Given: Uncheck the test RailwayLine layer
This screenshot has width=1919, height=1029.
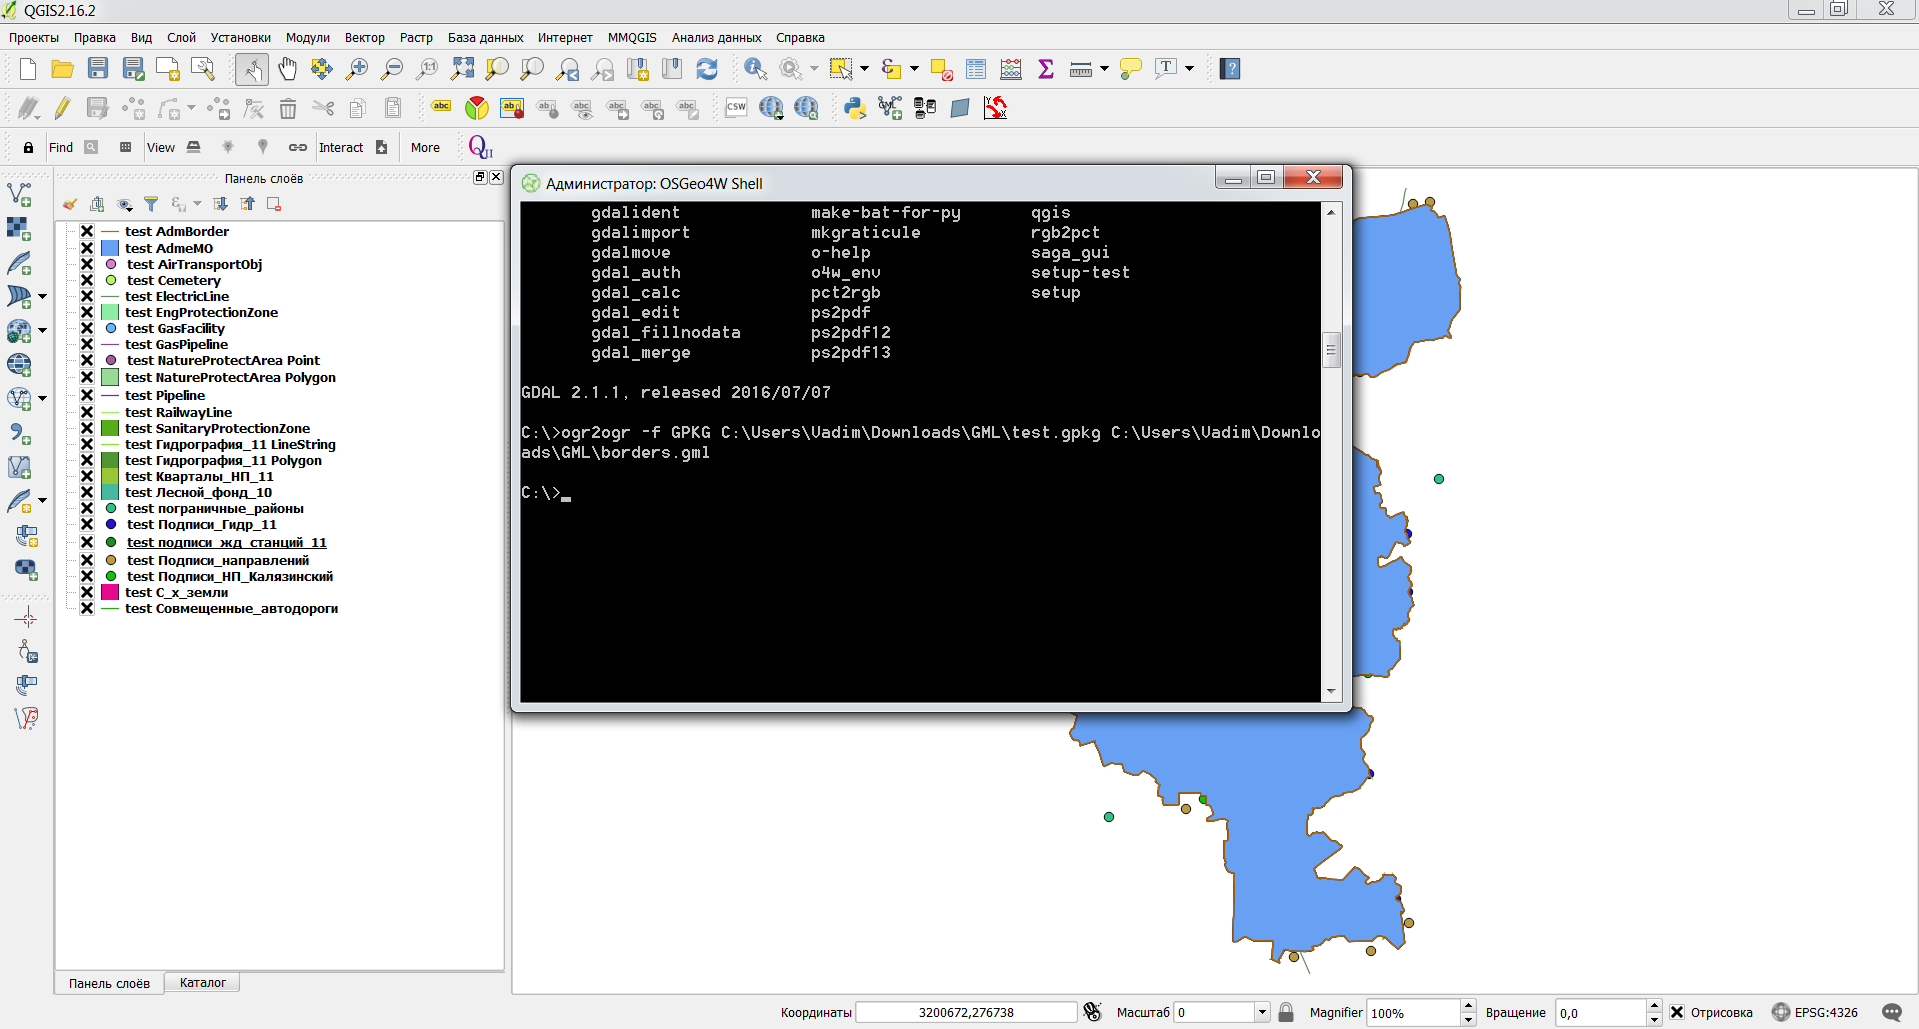Looking at the screenshot, I should point(87,412).
